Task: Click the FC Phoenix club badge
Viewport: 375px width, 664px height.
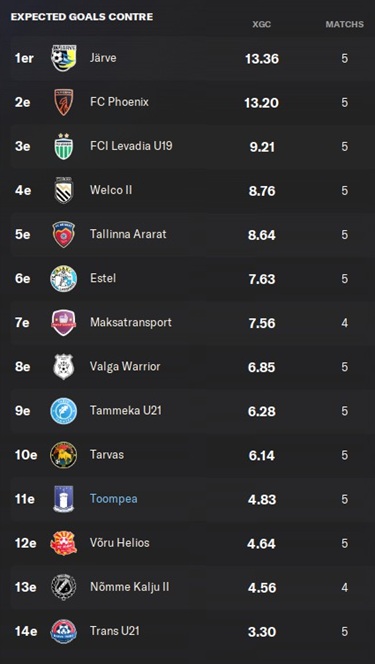Action: pos(63,102)
